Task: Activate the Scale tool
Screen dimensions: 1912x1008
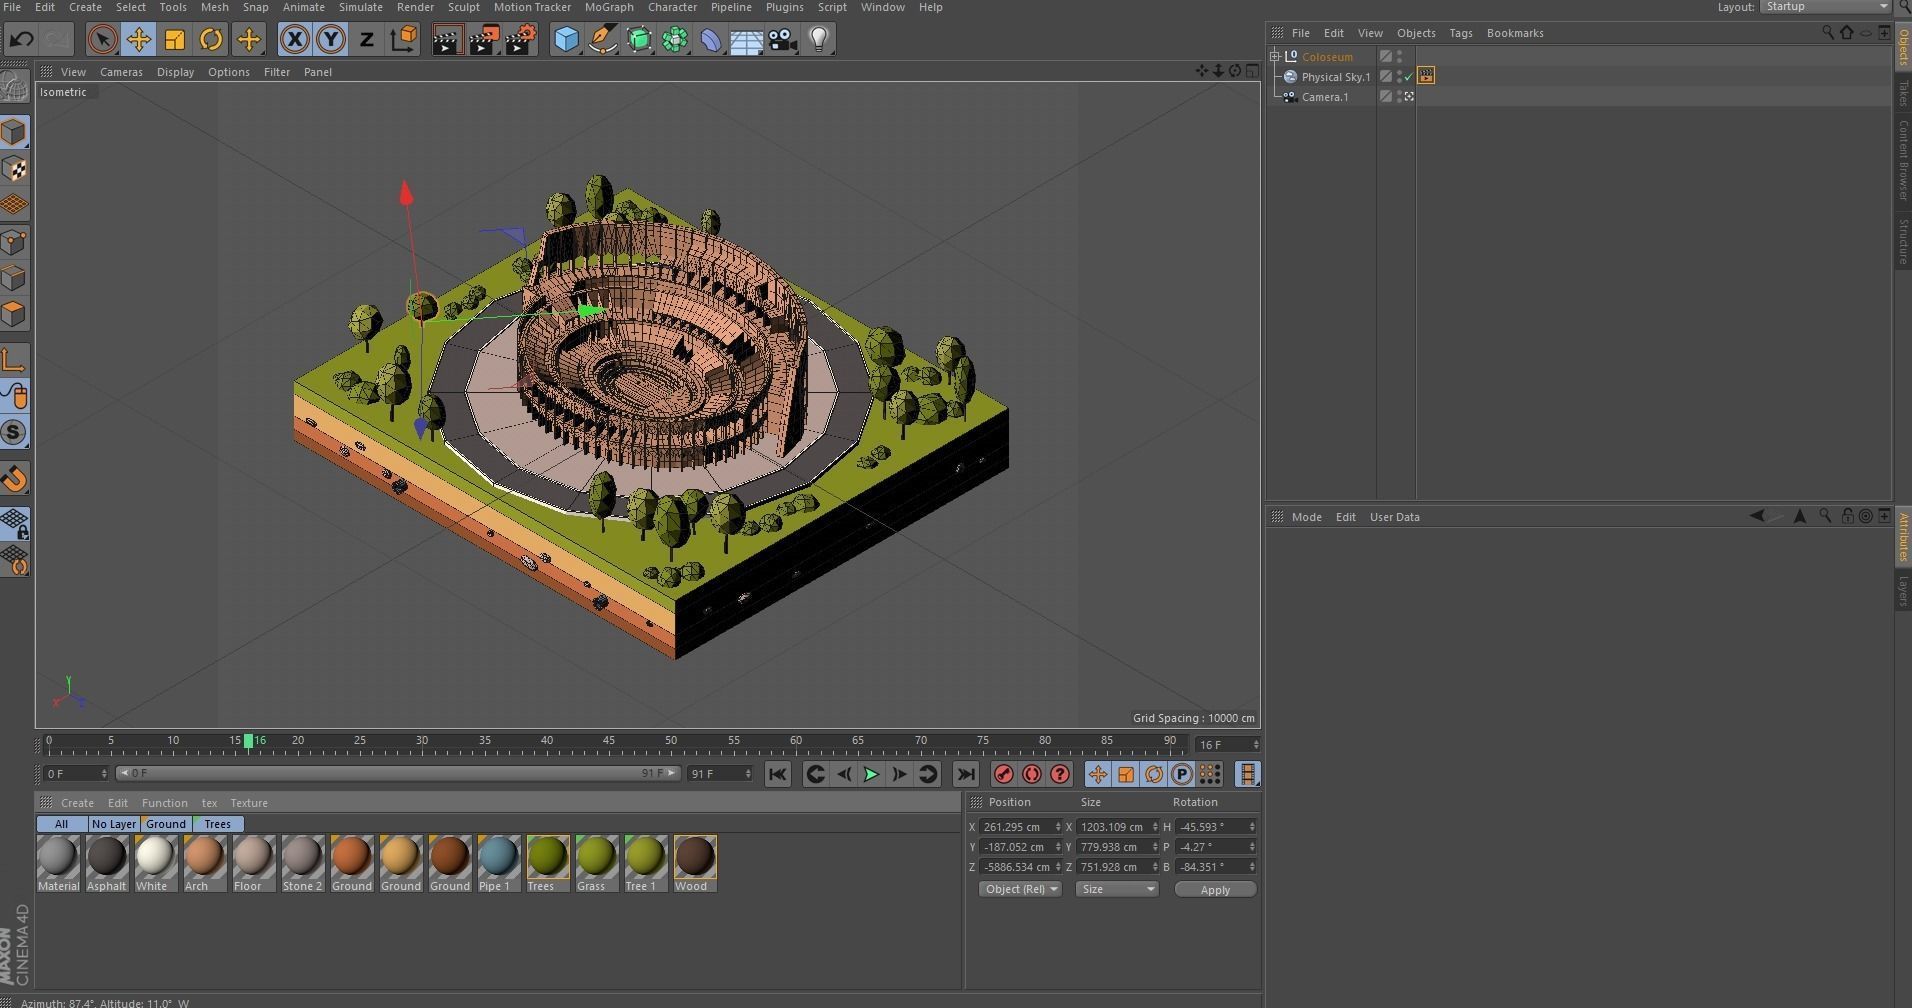Action: [x=174, y=40]
